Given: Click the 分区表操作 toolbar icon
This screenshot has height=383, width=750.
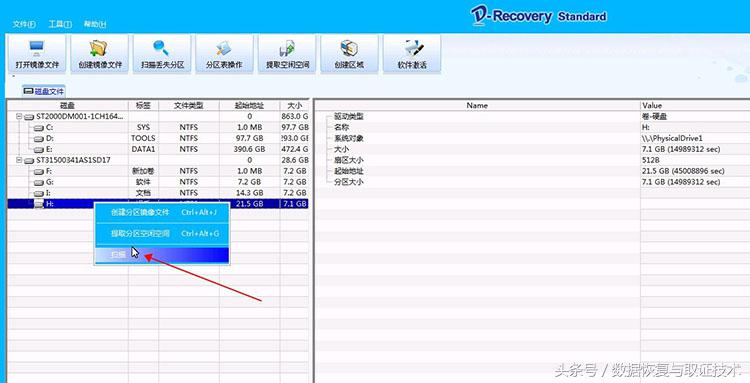Looking at the screenshot, I should coord(223,48).
